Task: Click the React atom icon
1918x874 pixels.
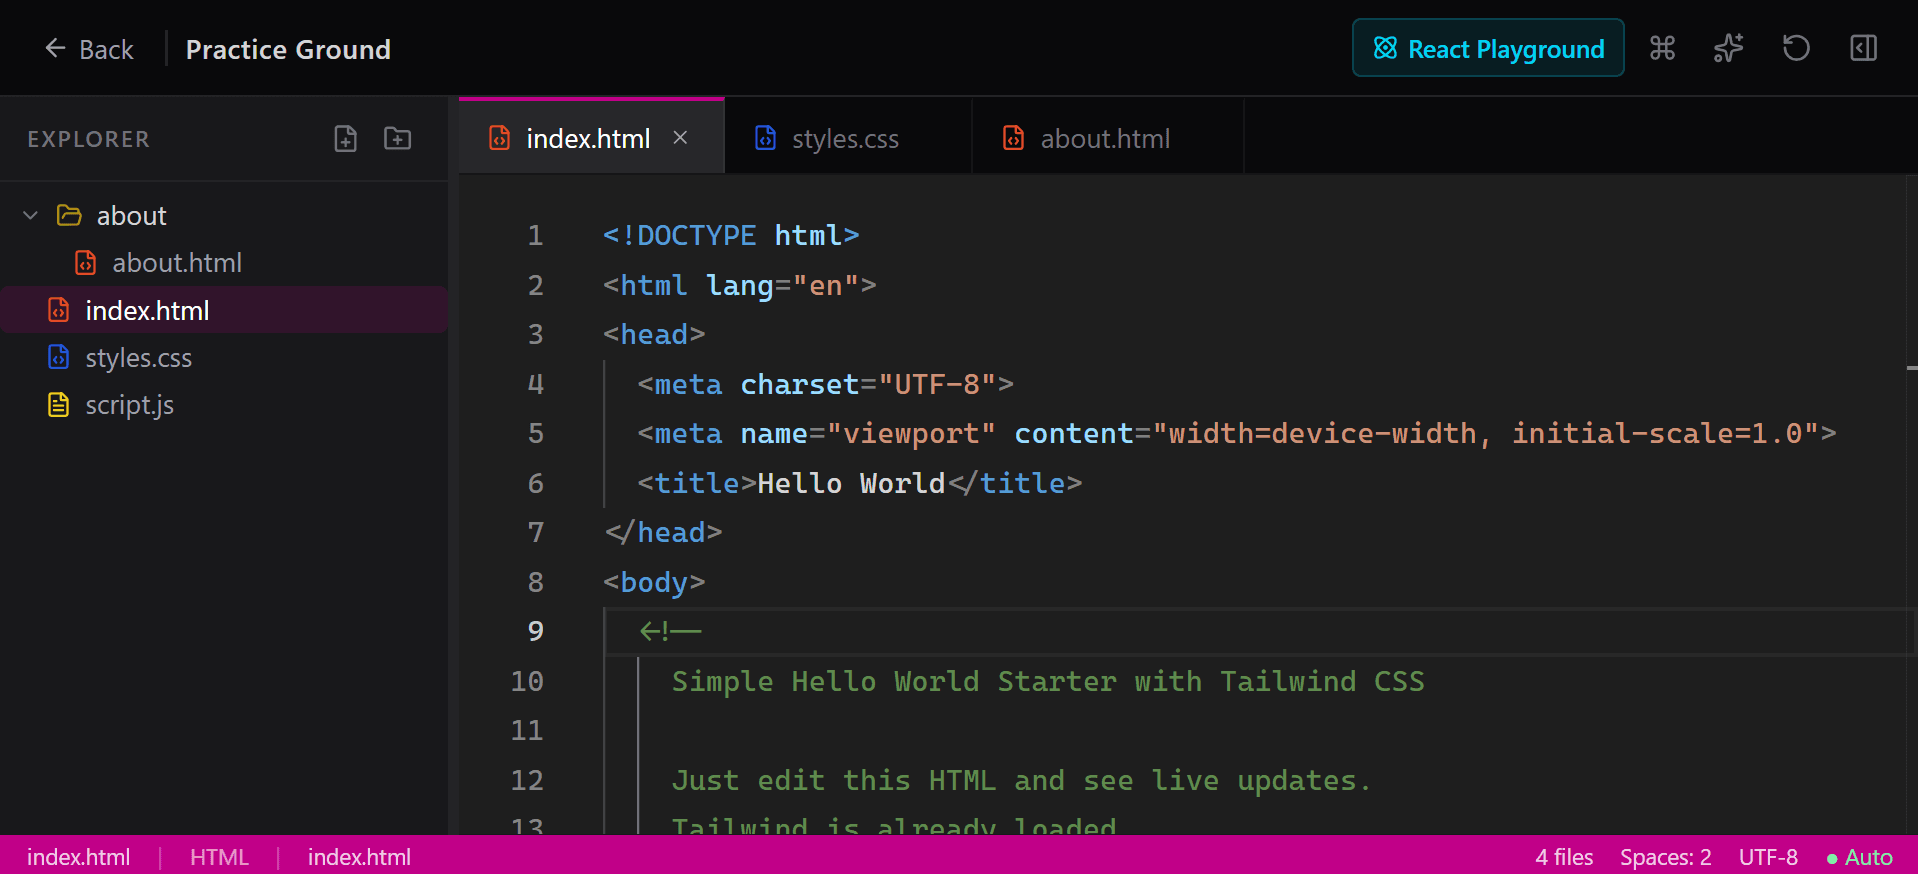Action: pos(1385,48)
